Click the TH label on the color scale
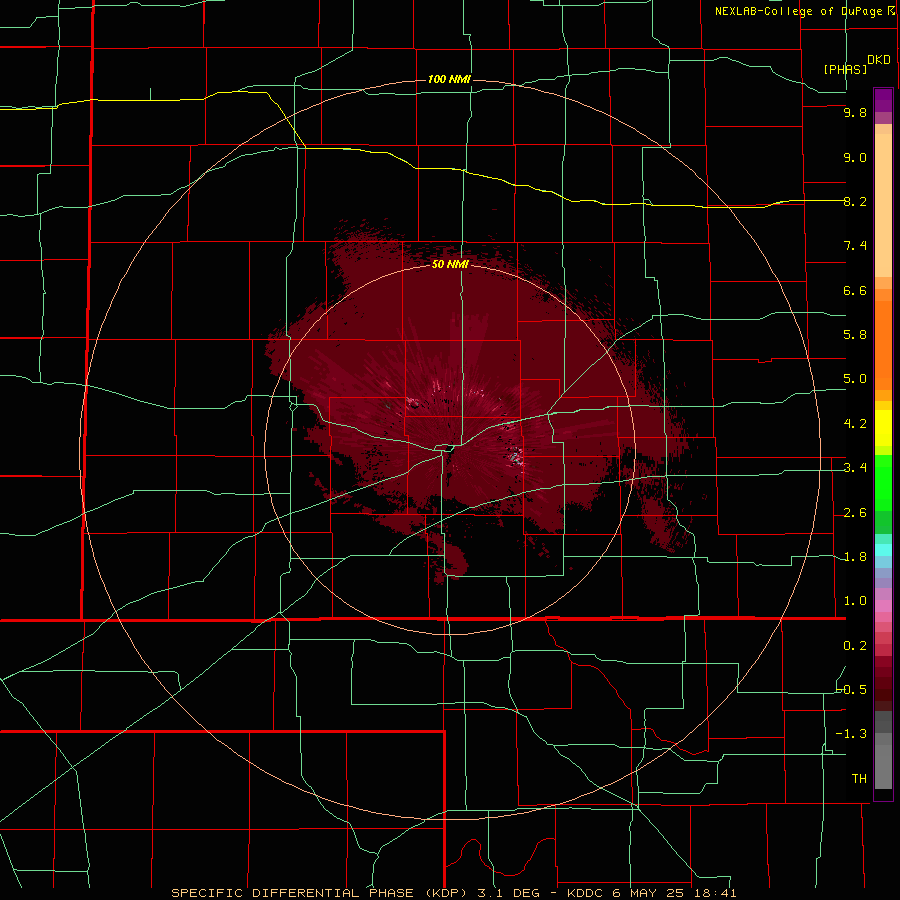This screenshot has height=900, width=900. (859, 779)
